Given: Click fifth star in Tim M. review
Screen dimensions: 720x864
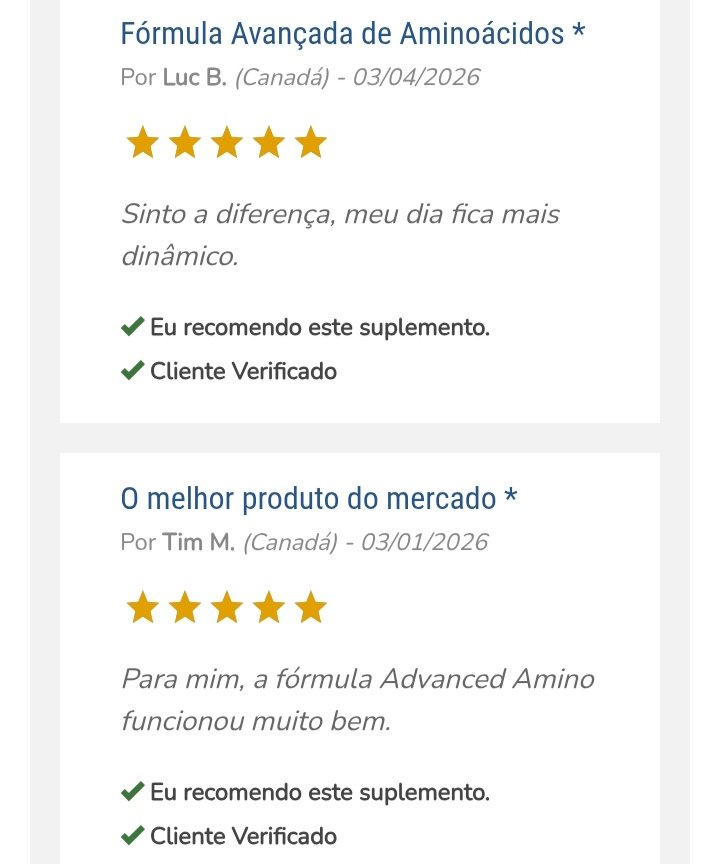Looking at the screenshot, I should [311, 607].
